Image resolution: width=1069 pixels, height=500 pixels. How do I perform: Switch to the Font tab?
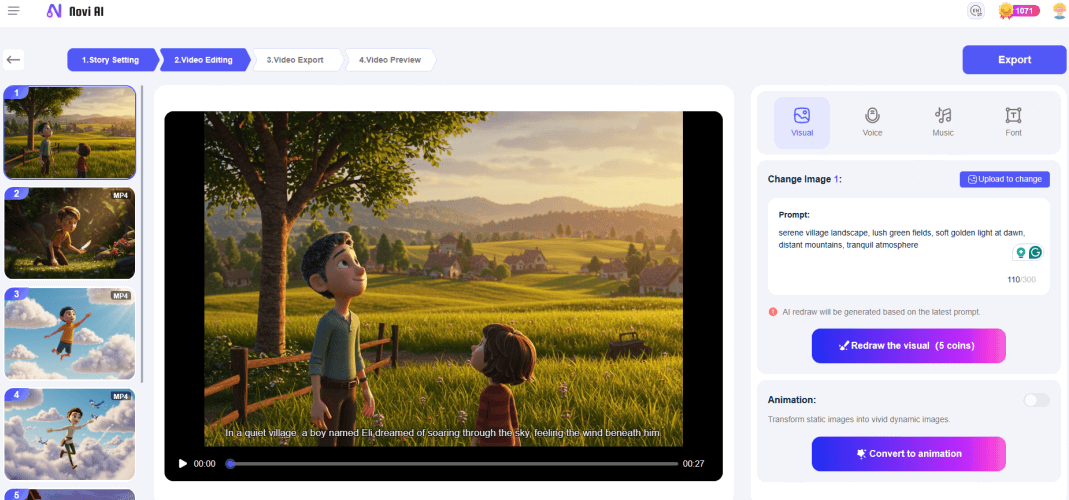coord(1013,123)
